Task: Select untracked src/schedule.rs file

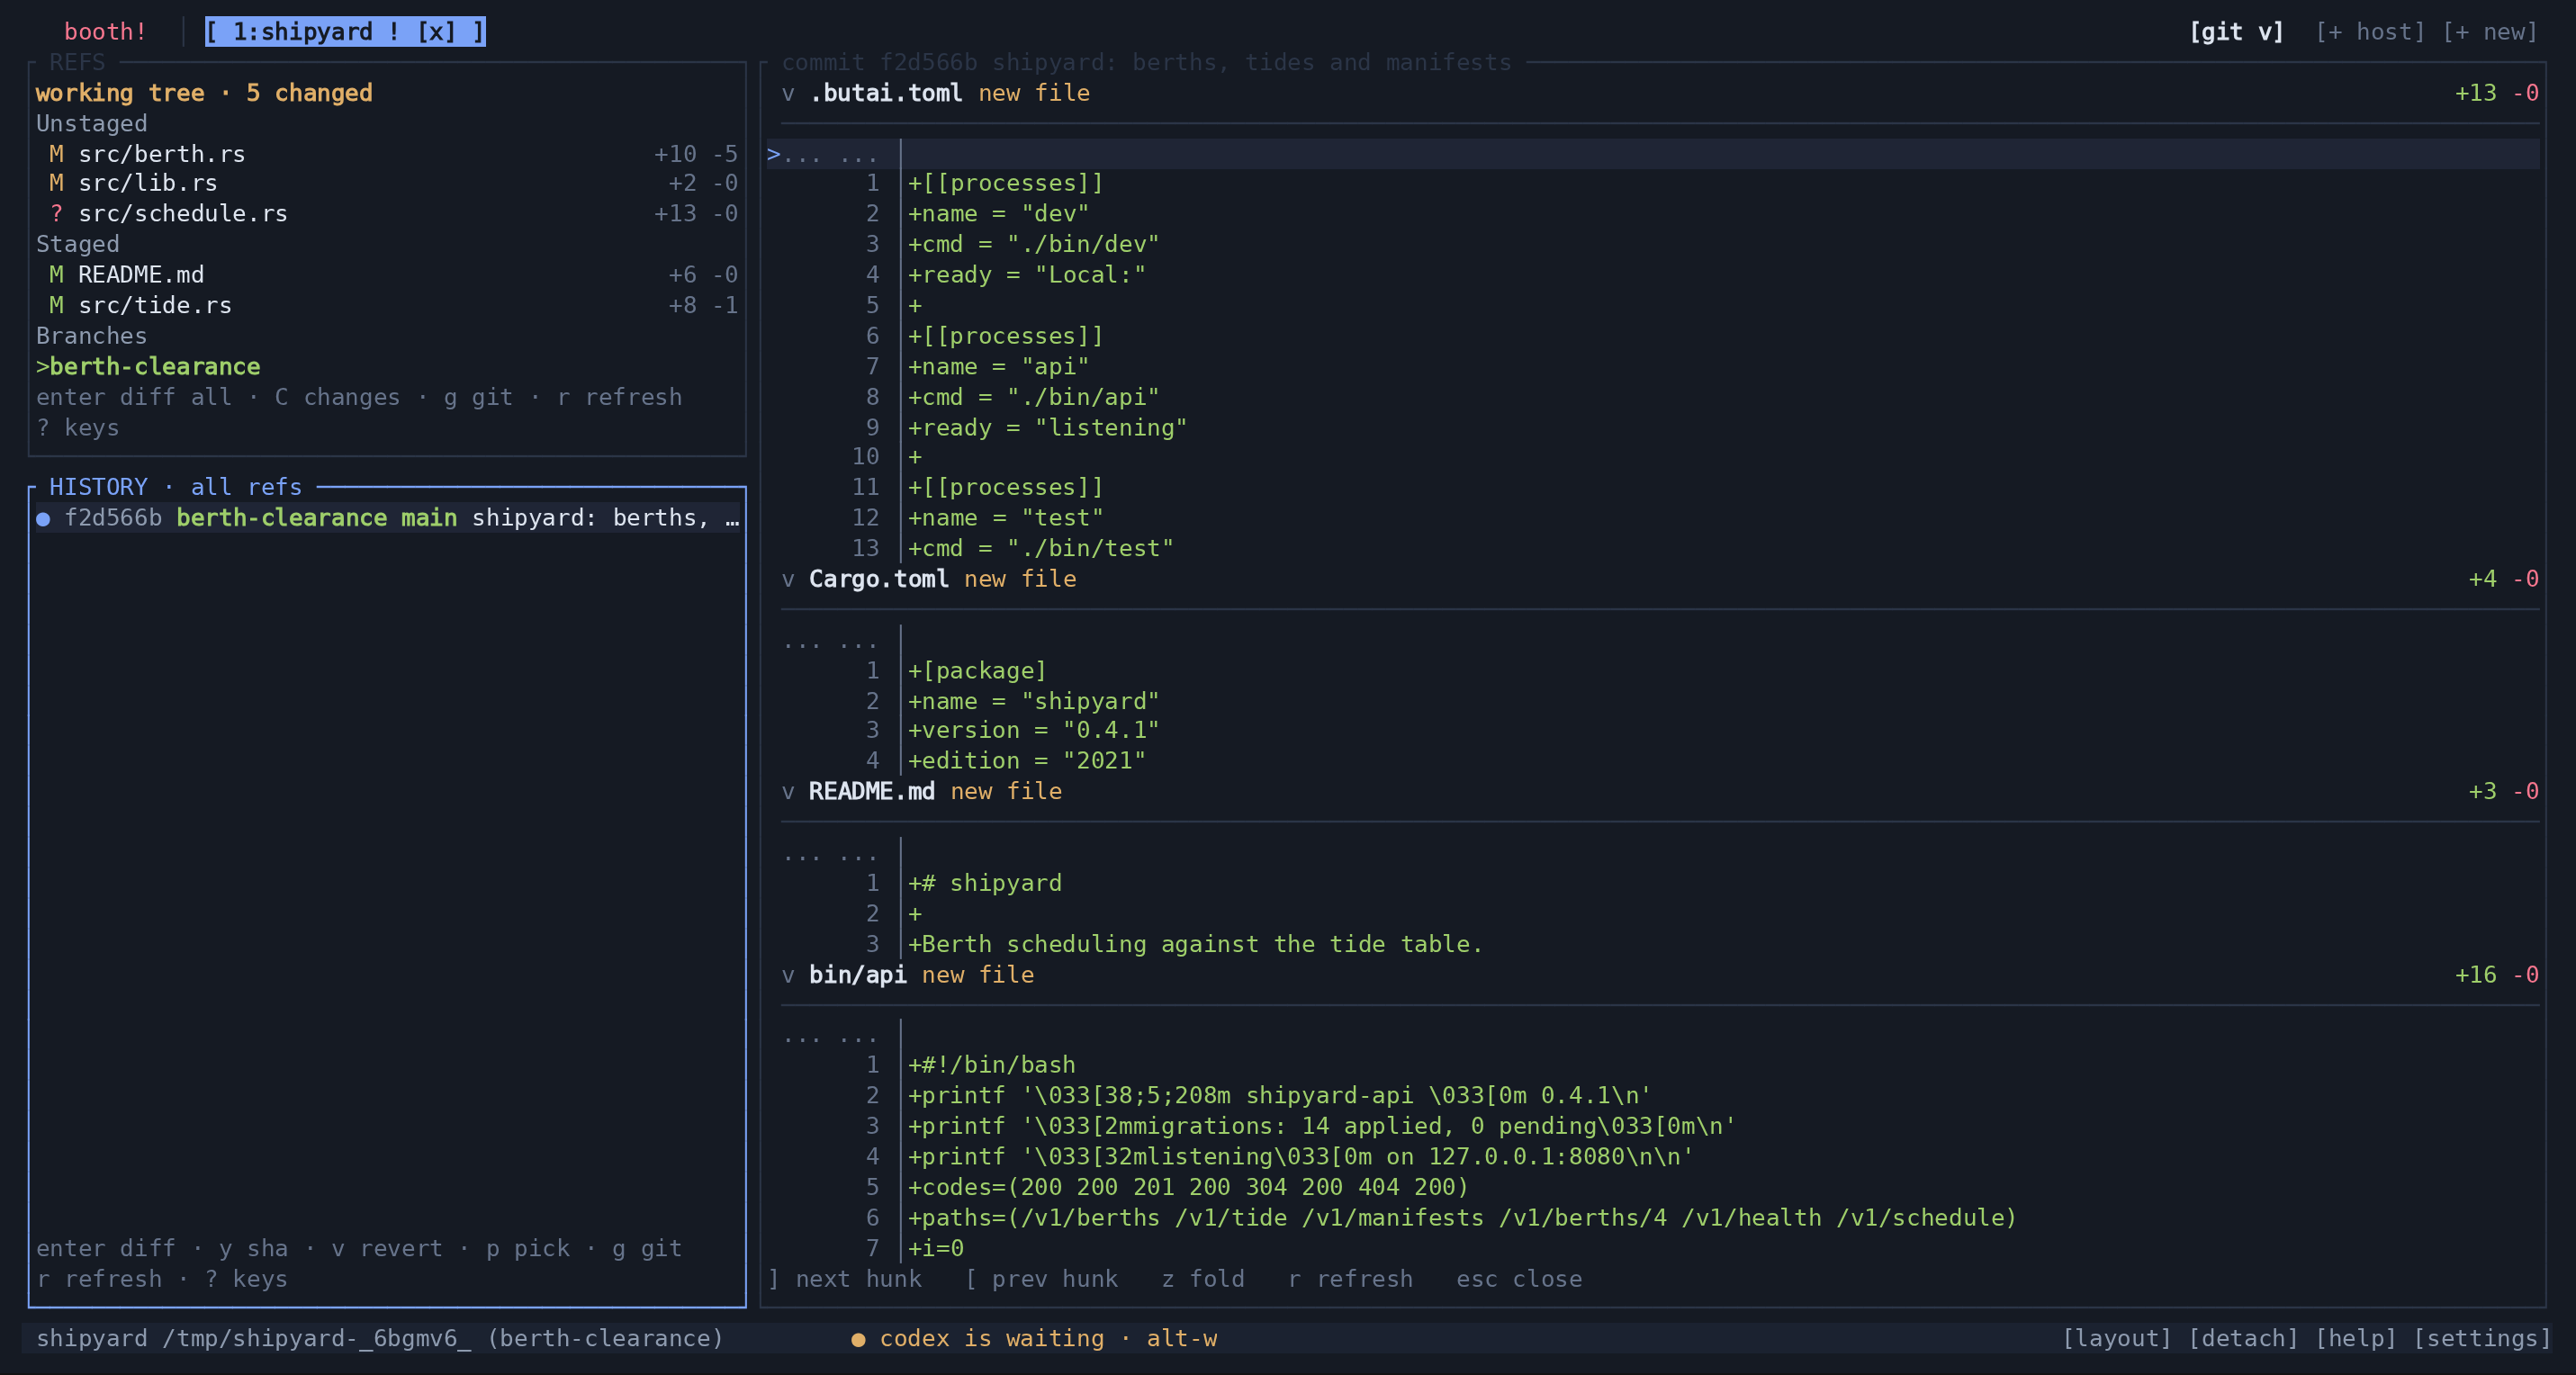Action: (x=387, y=214)
